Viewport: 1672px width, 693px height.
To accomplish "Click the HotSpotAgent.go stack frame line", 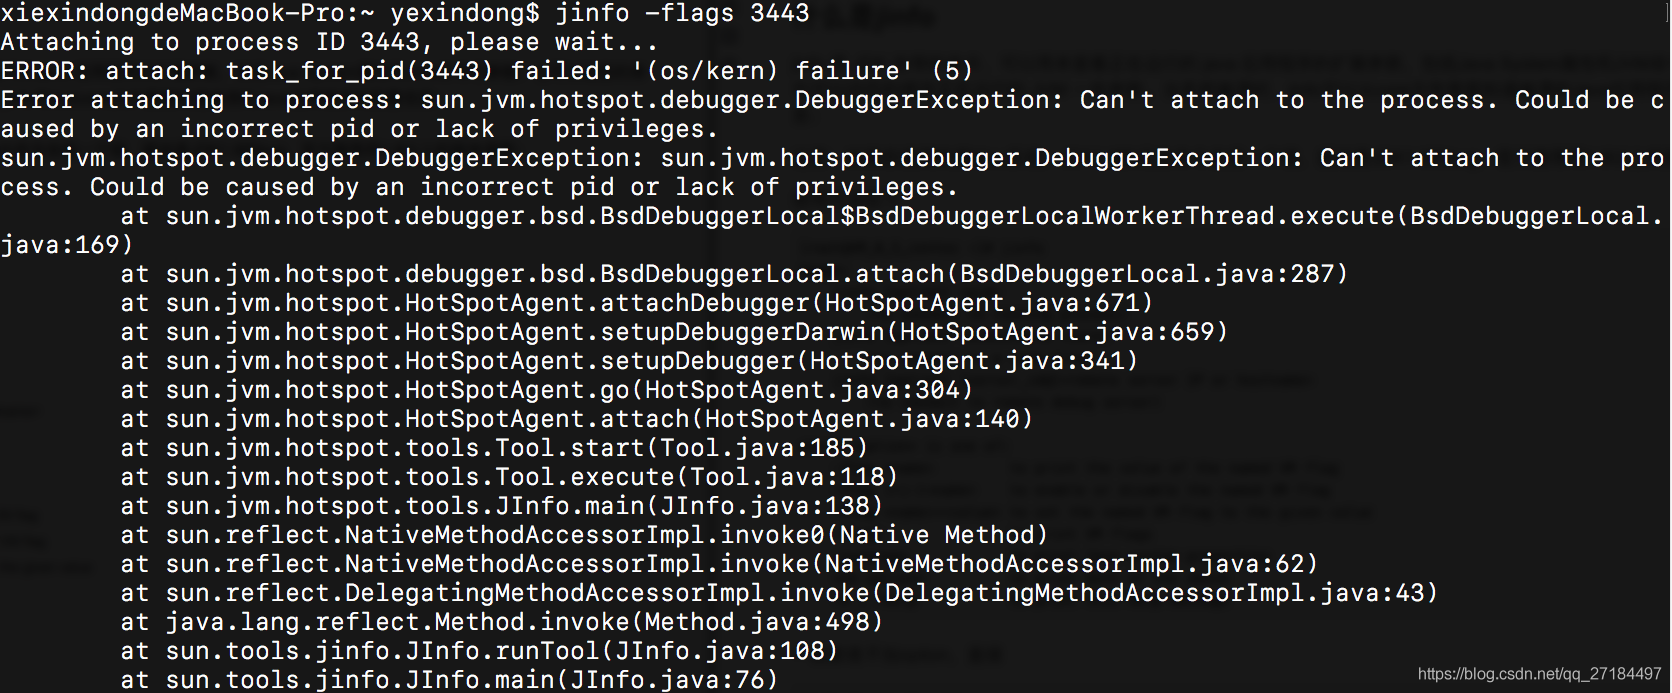I will (x=547, y=390).
